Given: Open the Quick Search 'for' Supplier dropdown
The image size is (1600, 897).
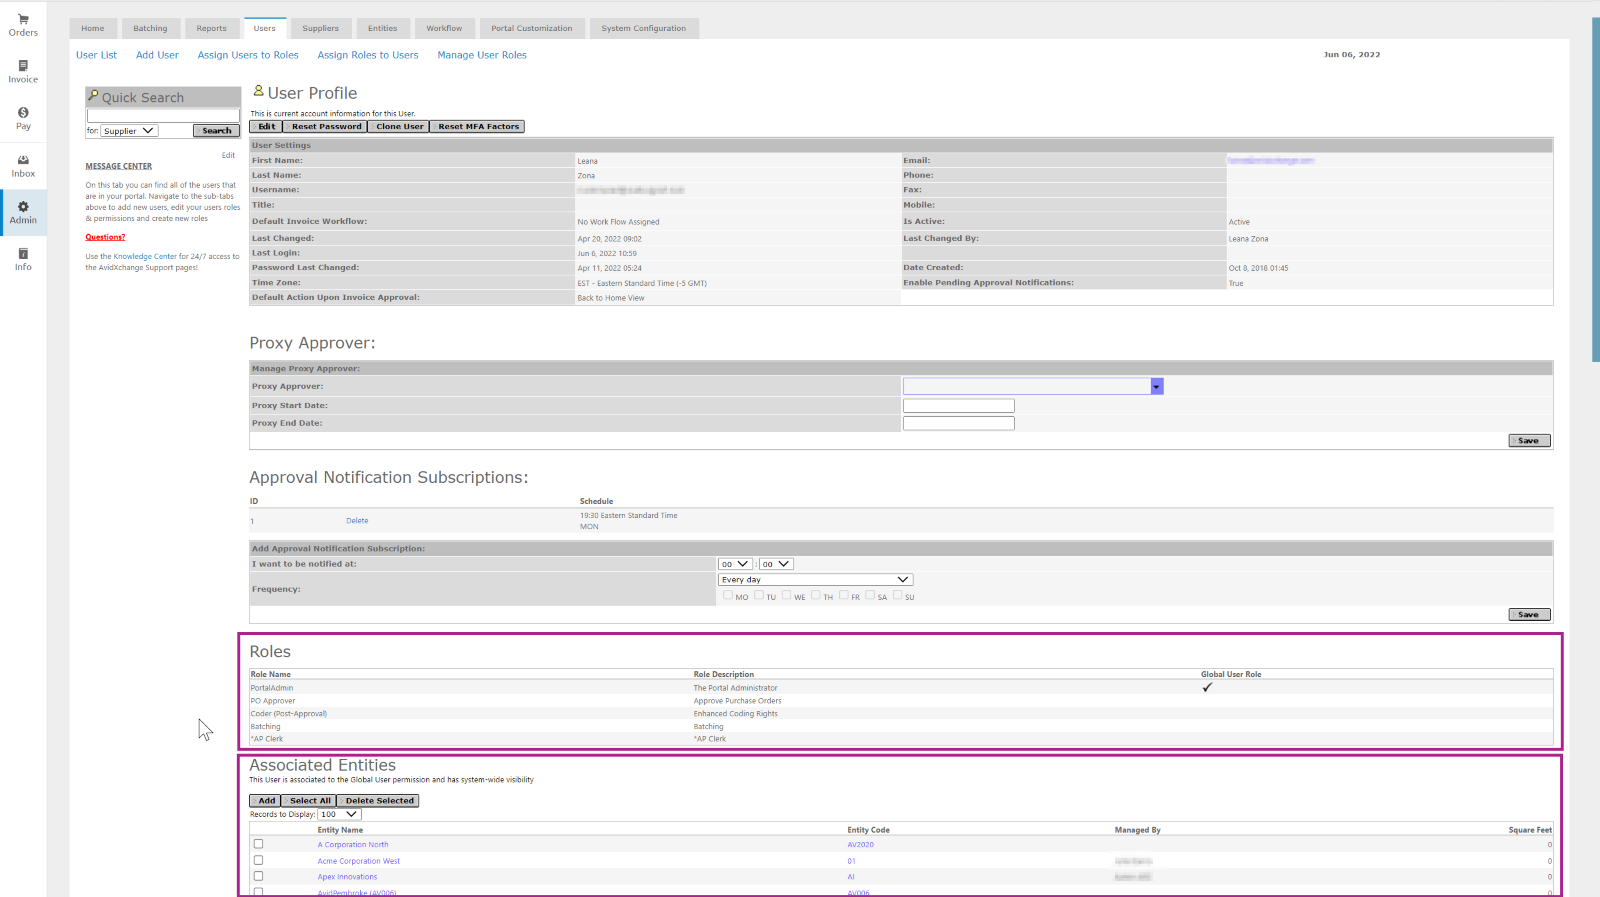Looking at the screenshot, I should click(129, 131).
